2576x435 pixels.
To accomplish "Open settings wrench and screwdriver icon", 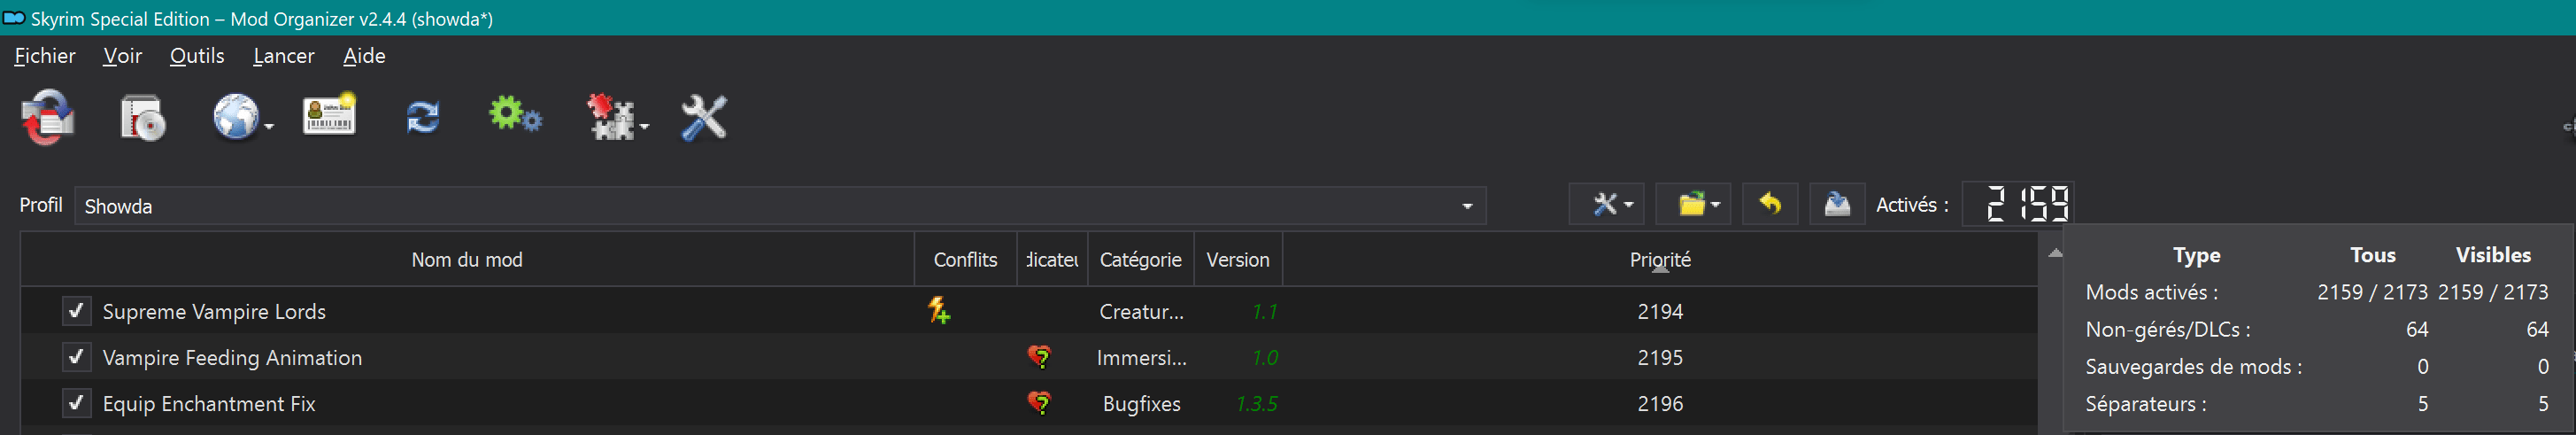I will point(703,118).
